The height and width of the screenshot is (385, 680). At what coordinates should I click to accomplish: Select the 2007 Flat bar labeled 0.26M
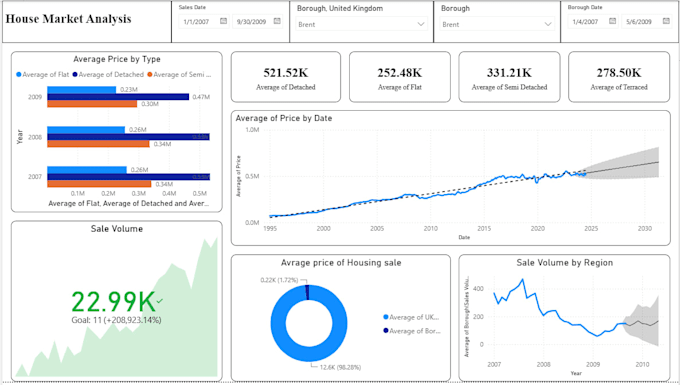(87, 170)
